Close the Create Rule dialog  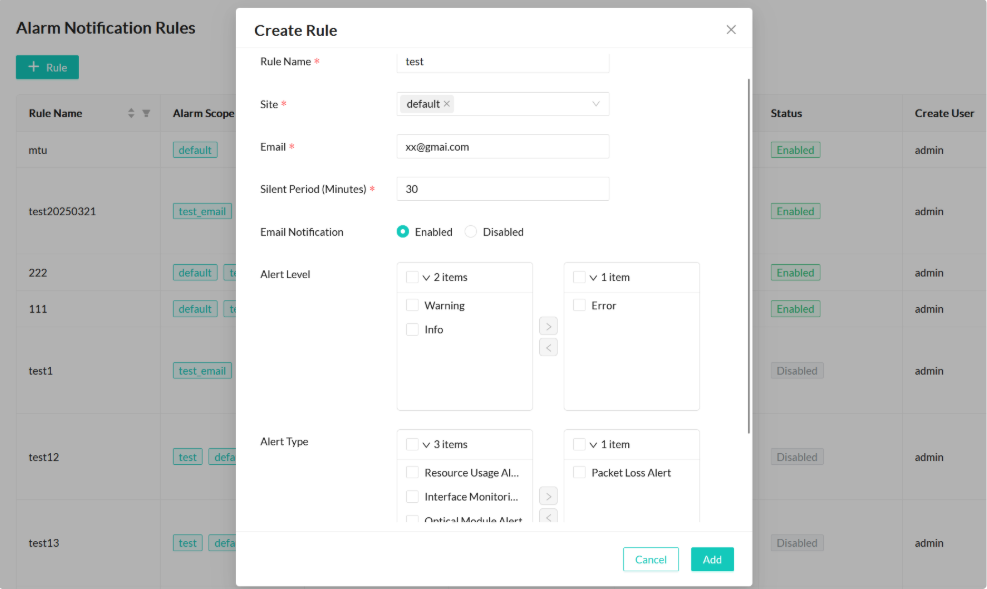click(731, 30)
